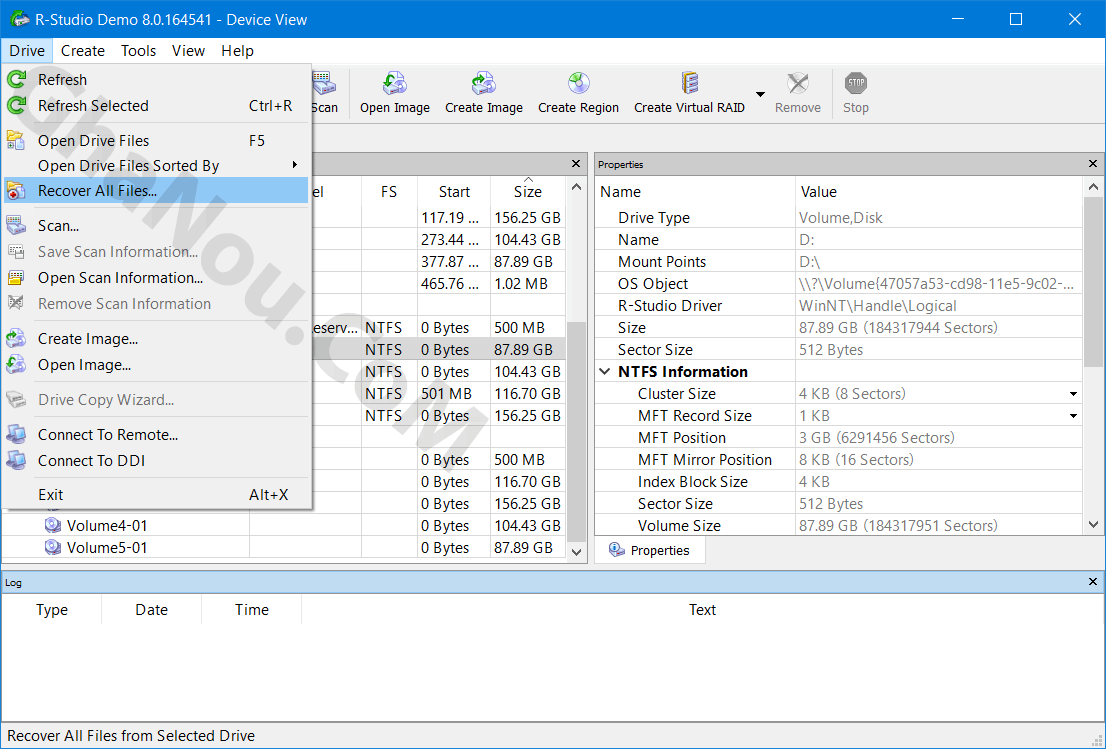The image size is (1106, 749).
Task: Click Open Drive Files menu item
Action: pyautogui.click(x=93, y=141)
